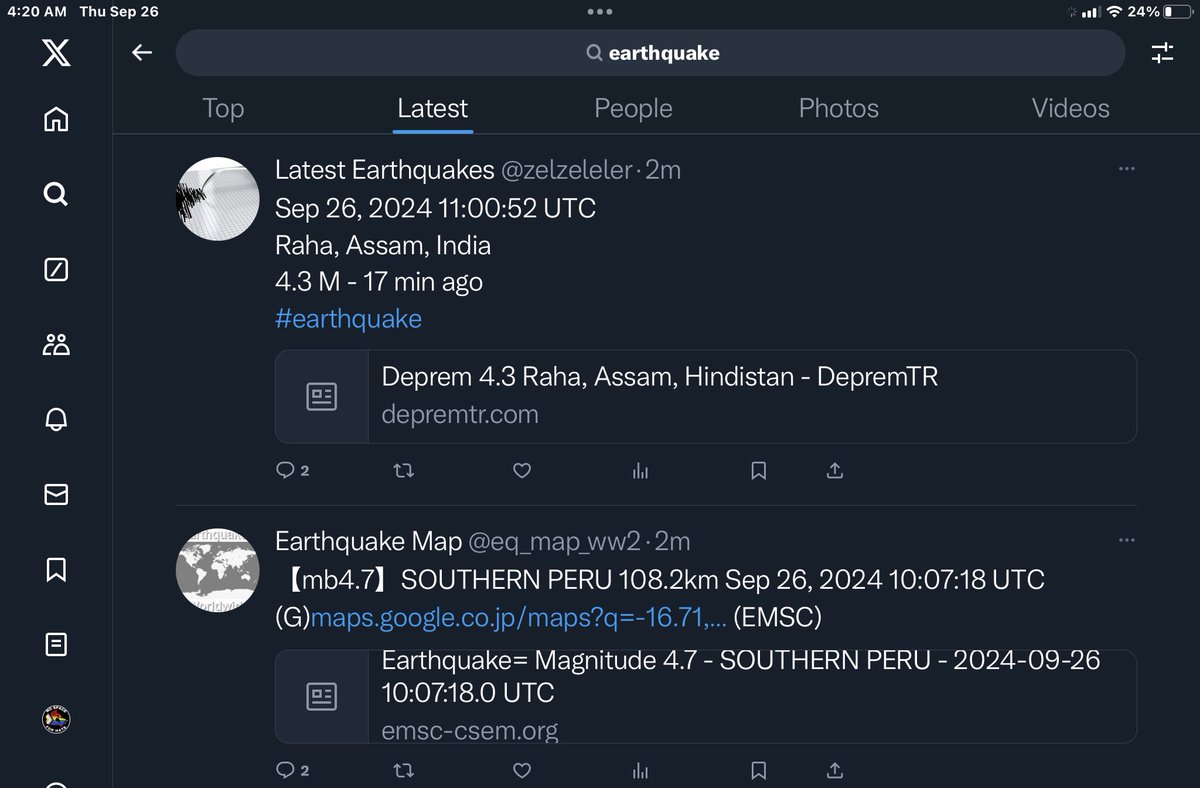Open Messages envelope icon
Image resolution: width=1200 pixels, height=788 pixels.
[x=56, y=494]
